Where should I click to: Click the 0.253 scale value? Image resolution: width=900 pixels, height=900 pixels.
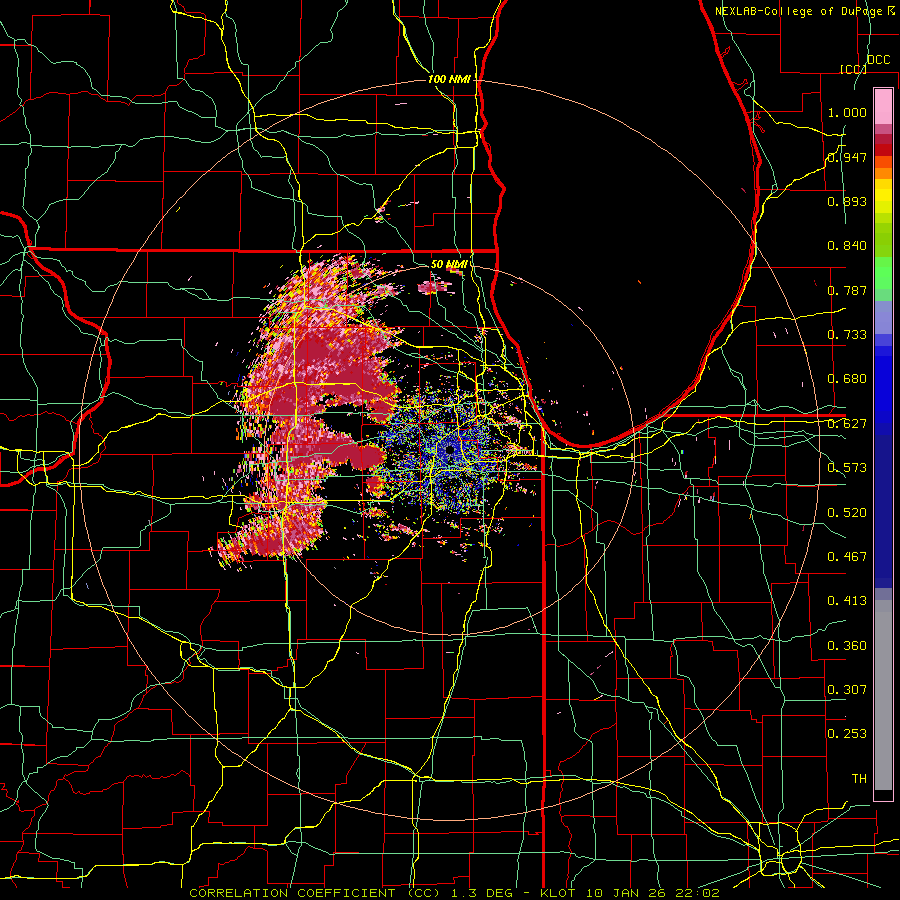click(x=847, y=734)
